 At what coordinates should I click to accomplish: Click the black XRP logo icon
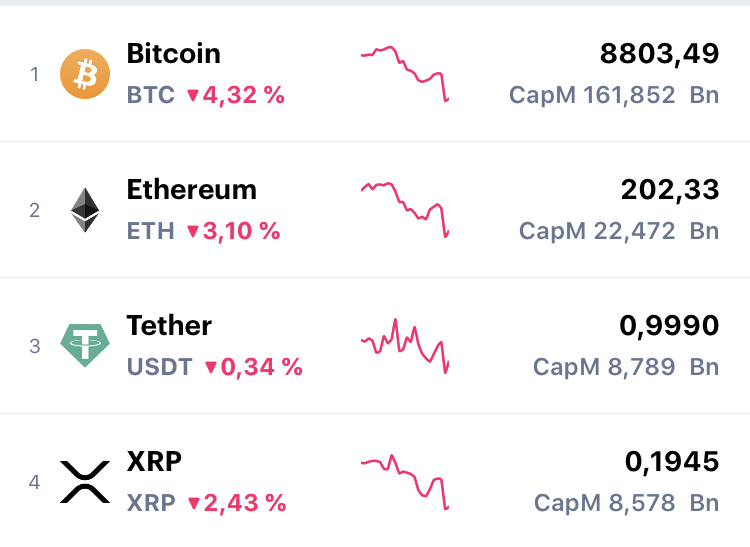coord(85,482)
